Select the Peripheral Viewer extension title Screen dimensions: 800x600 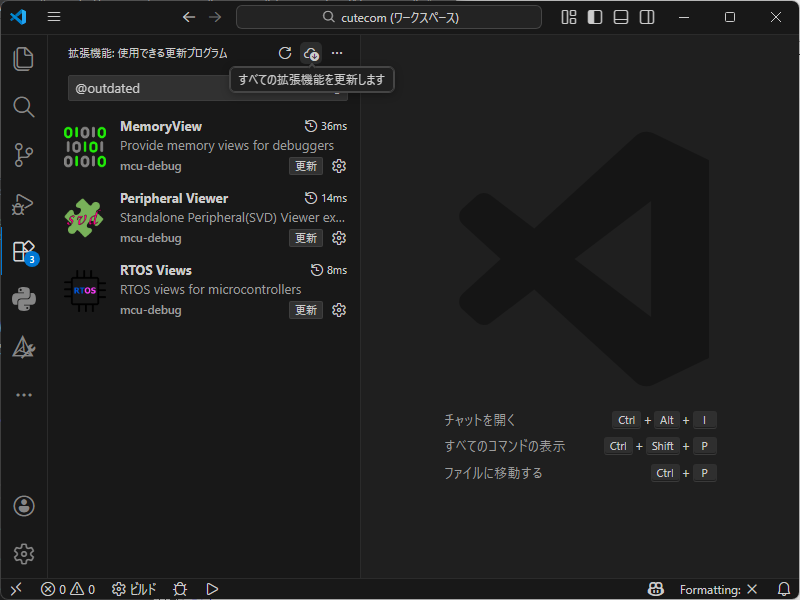click(174, 198)
